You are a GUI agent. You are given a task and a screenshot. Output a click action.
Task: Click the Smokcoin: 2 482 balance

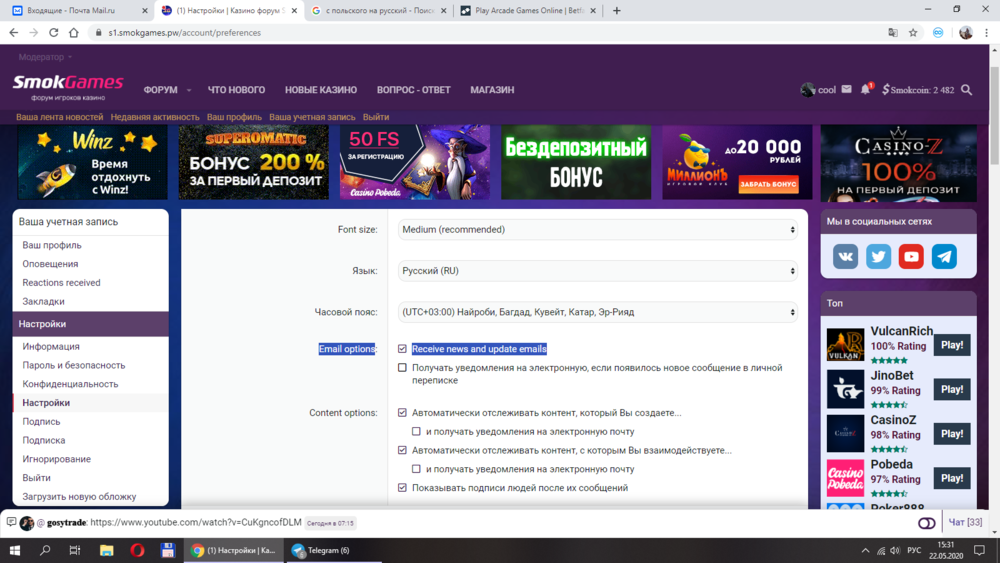tap(918, 90)
